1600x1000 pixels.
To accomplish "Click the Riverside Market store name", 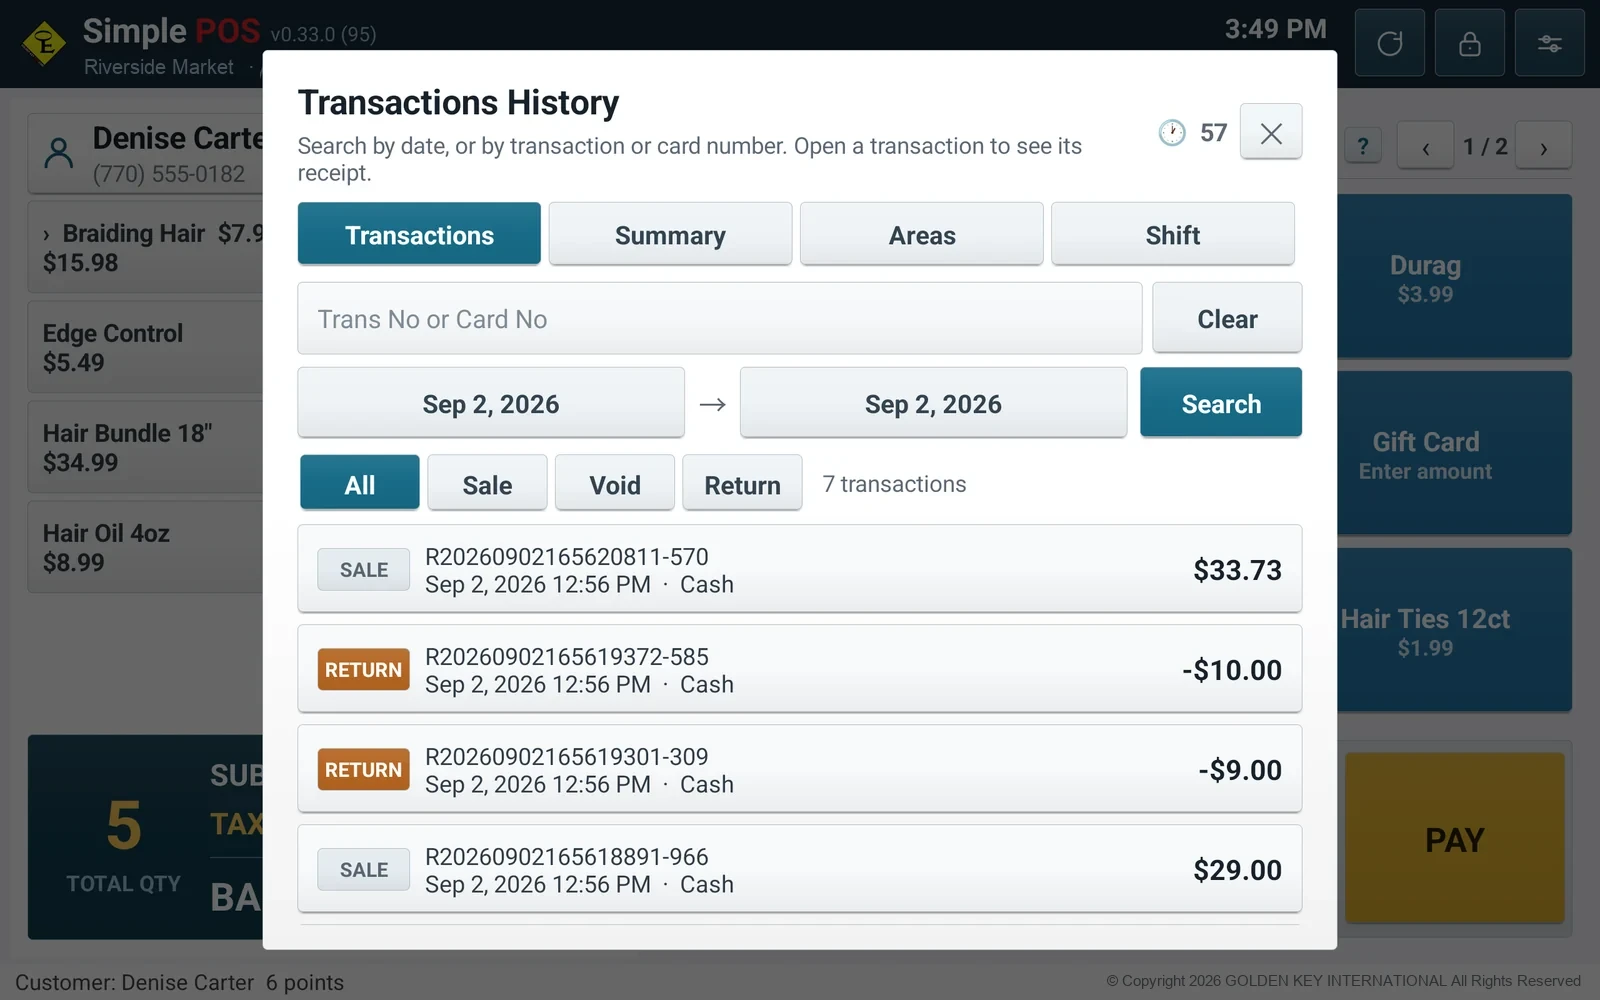I will (158, 67).
